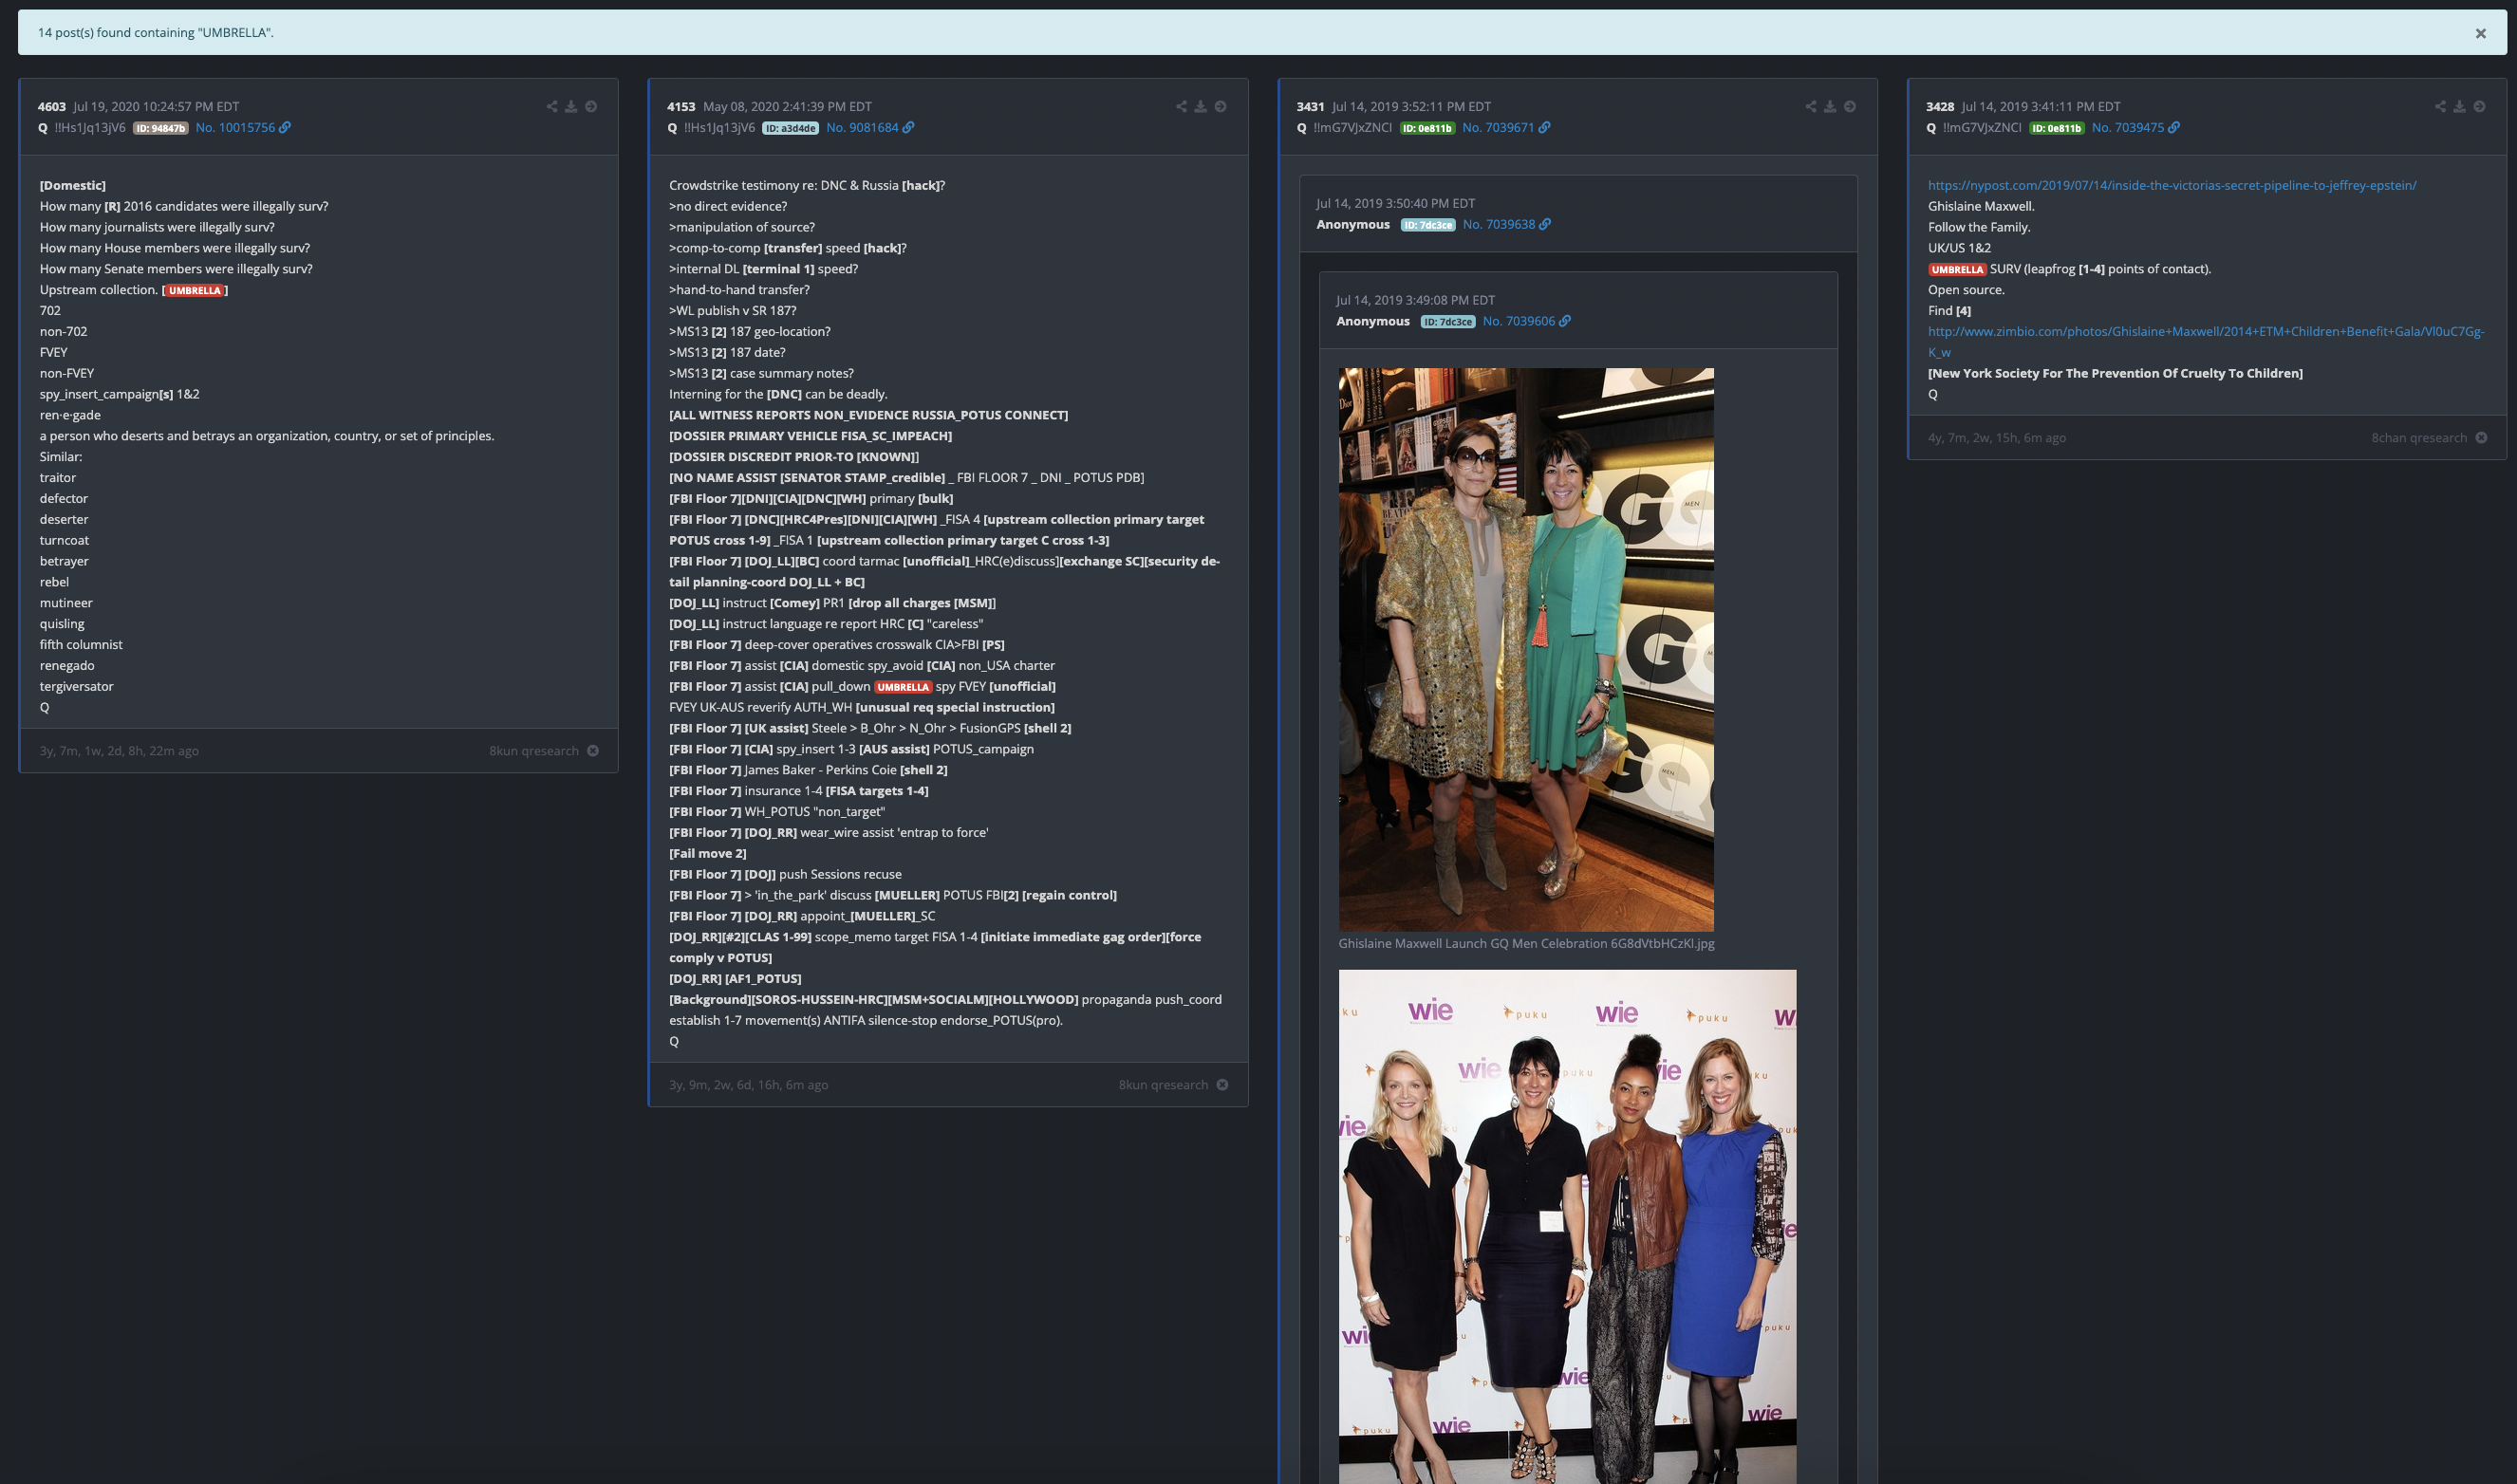The width and height of the screenshot is (2517, 1484).
Task: Click the highlighted UMBRELLA tag in post 4603
Action: pos(195,291)
